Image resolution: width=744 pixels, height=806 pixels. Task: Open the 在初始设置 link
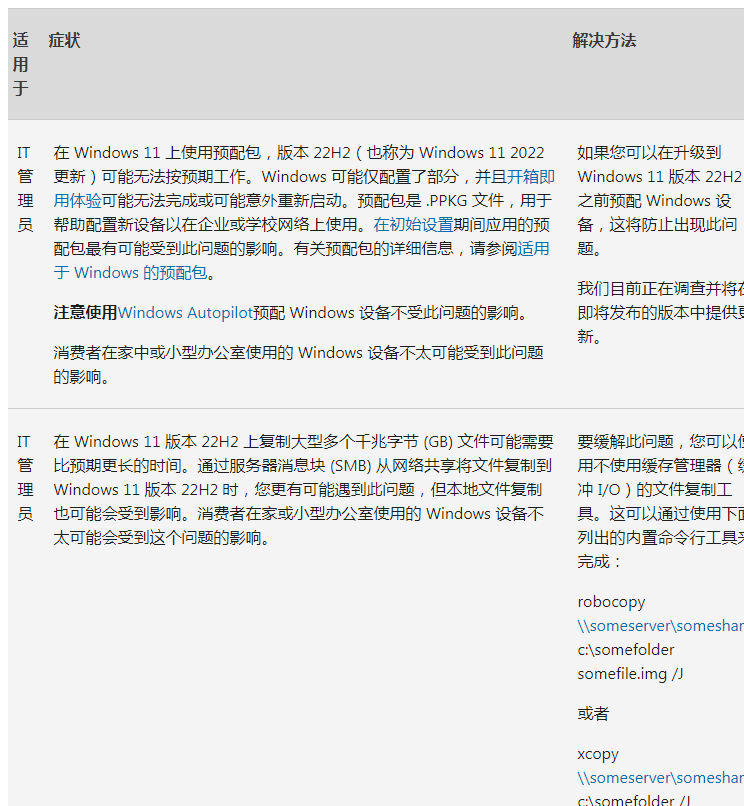413,225
